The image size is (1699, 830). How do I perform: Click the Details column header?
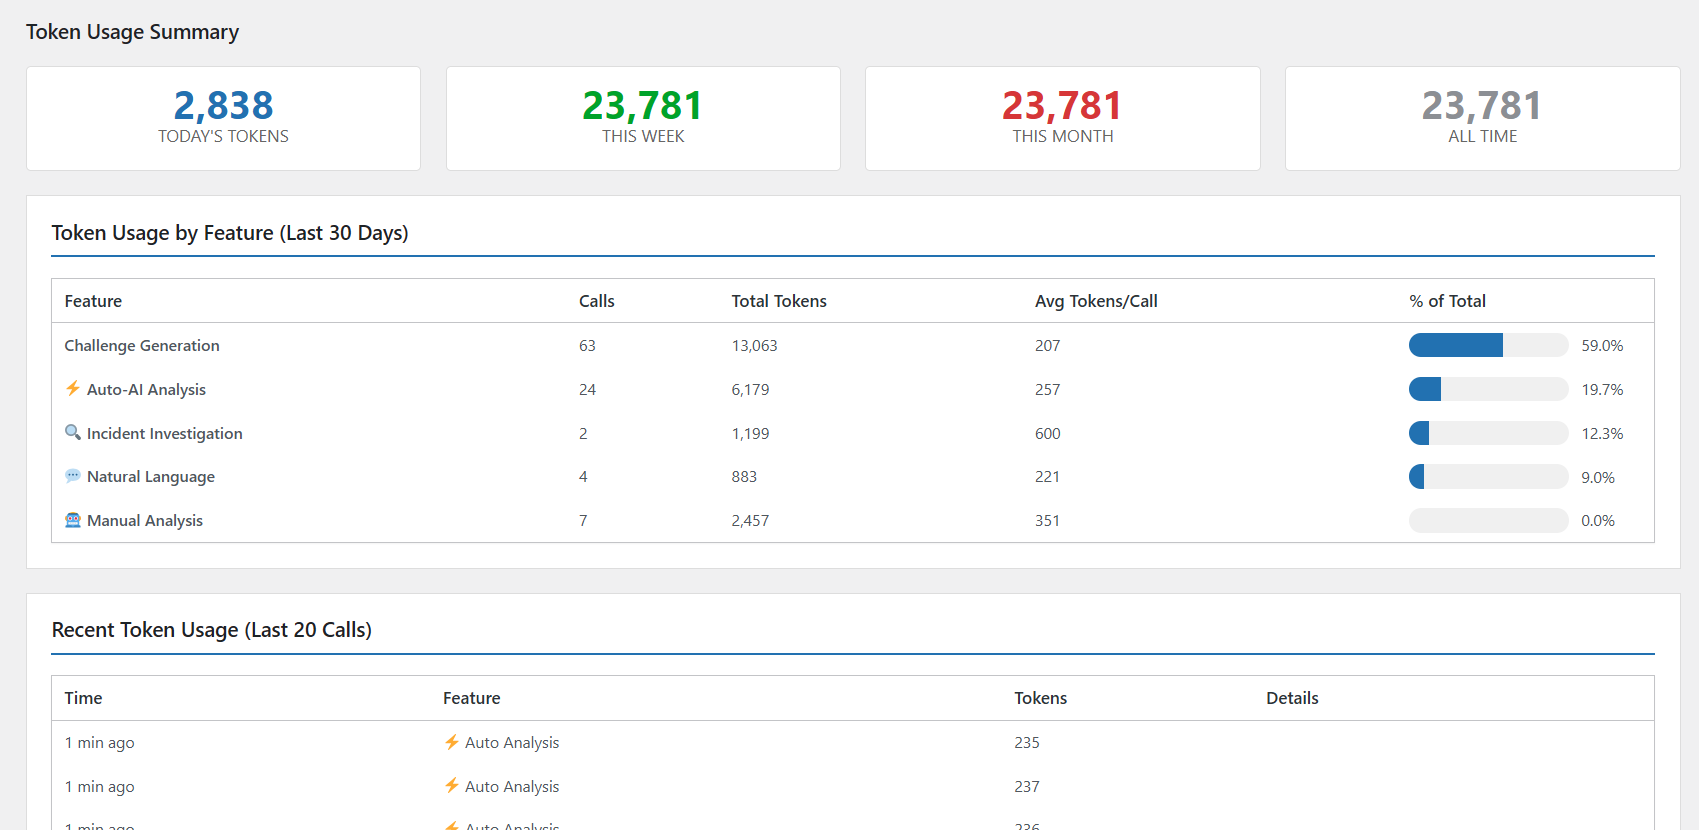1292,698
